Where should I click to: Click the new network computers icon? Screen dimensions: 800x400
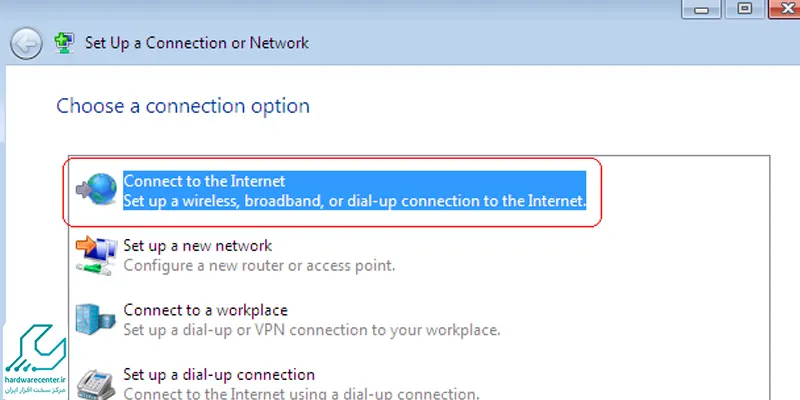tap(96, 256)
